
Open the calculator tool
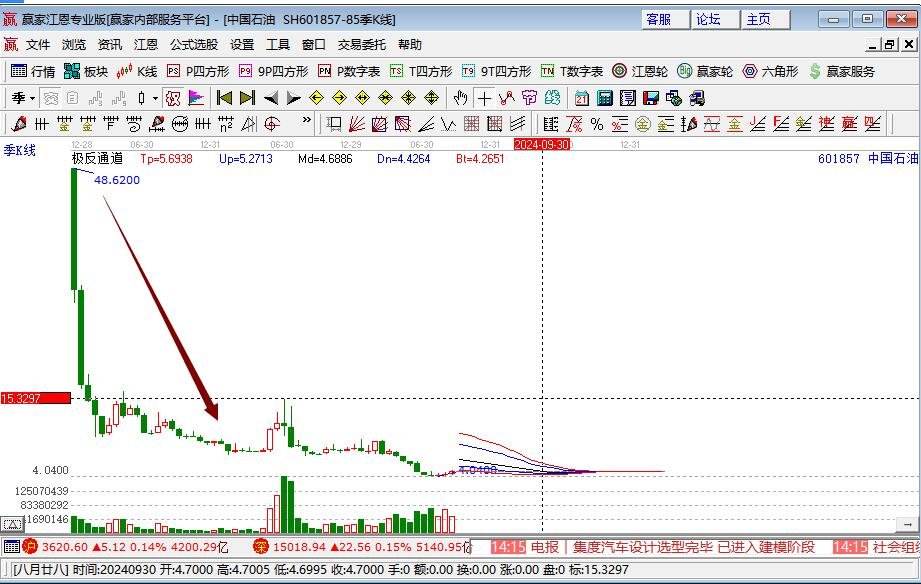604,98
